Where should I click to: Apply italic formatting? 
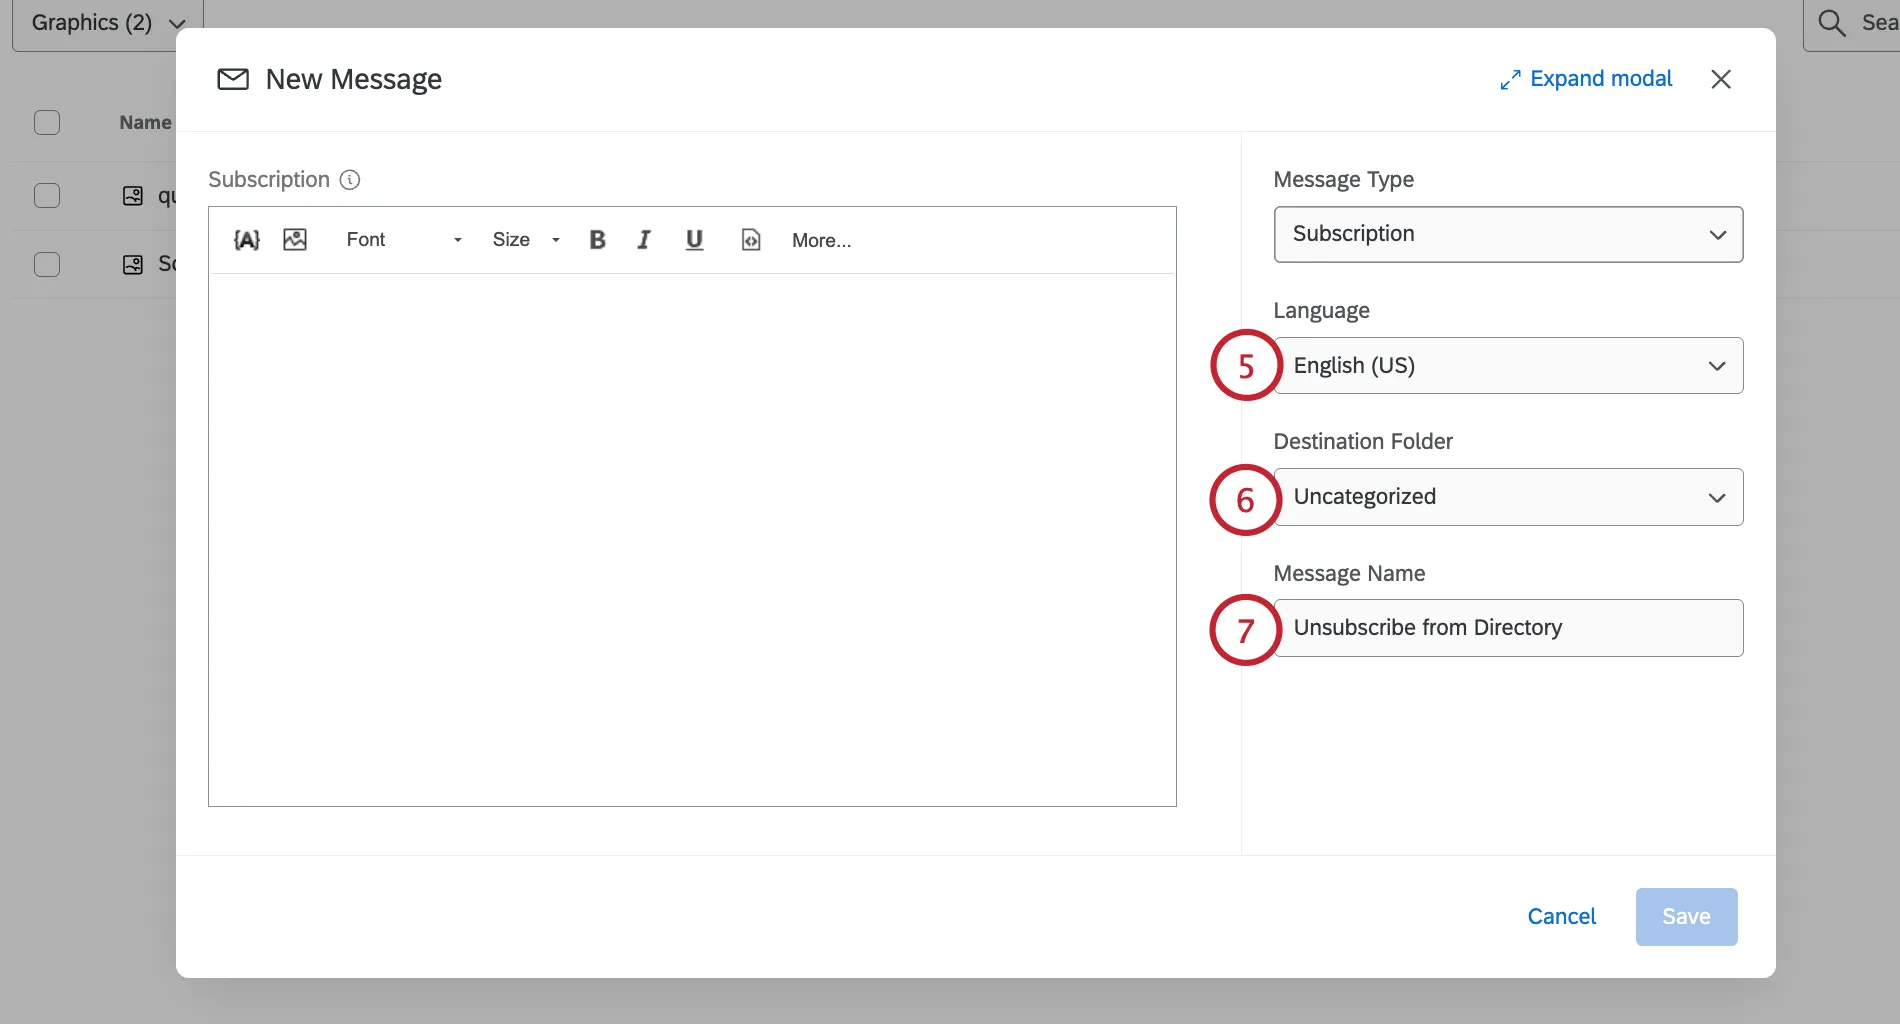coord(644,240)
